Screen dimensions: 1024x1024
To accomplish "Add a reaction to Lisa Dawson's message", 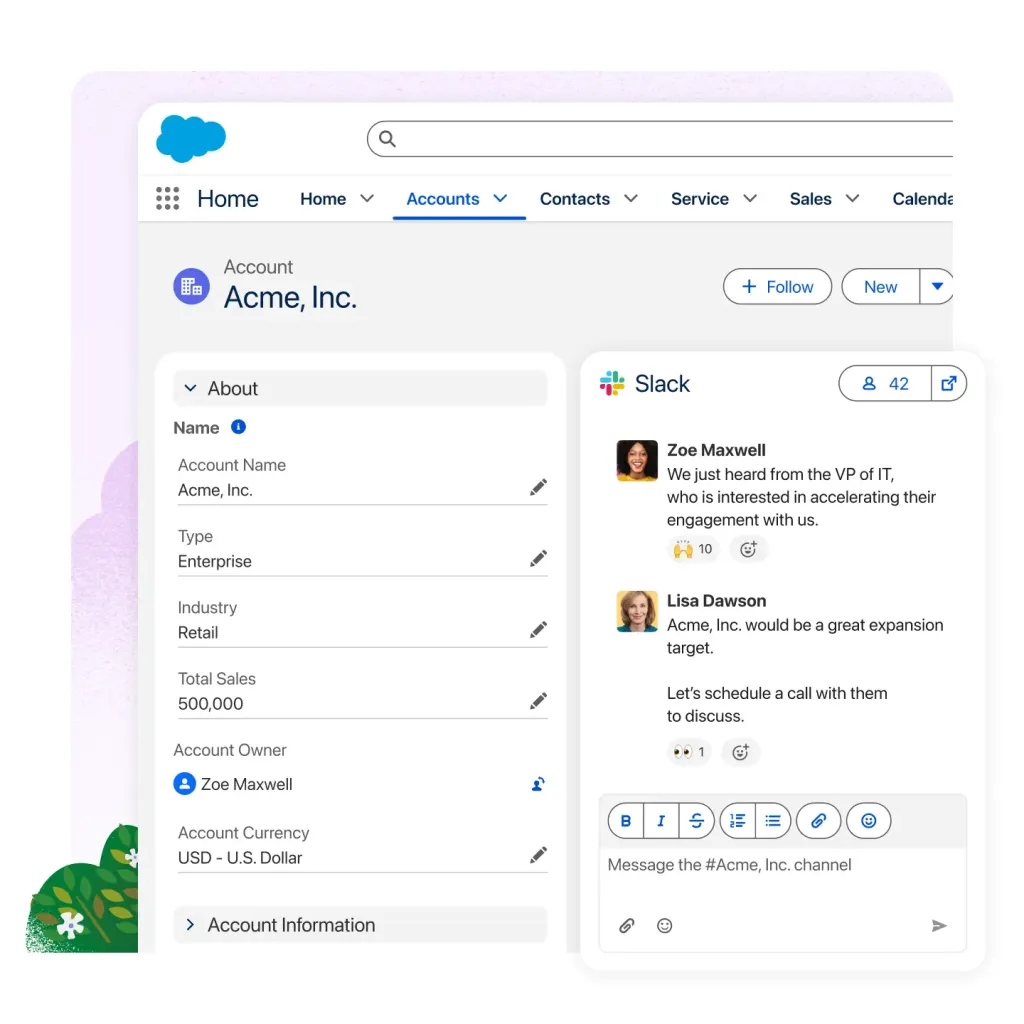I will tap(741, 752).
